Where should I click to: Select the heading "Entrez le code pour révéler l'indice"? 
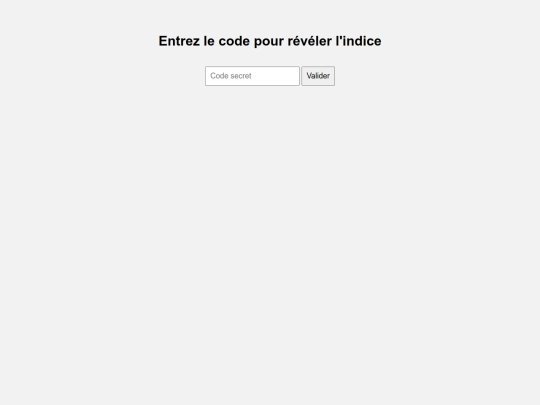[x=270, y=41]
